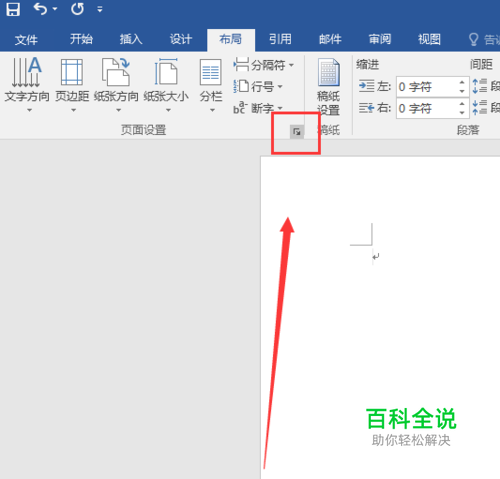The image size is (500, 479).
Task: Click the left indent icon
Action: click(x=366, y=87)
